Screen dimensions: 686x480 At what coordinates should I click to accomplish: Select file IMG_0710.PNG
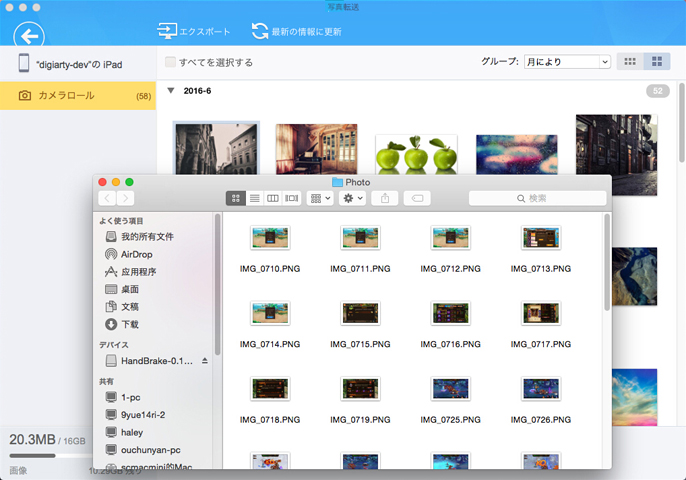click(270, 249)
